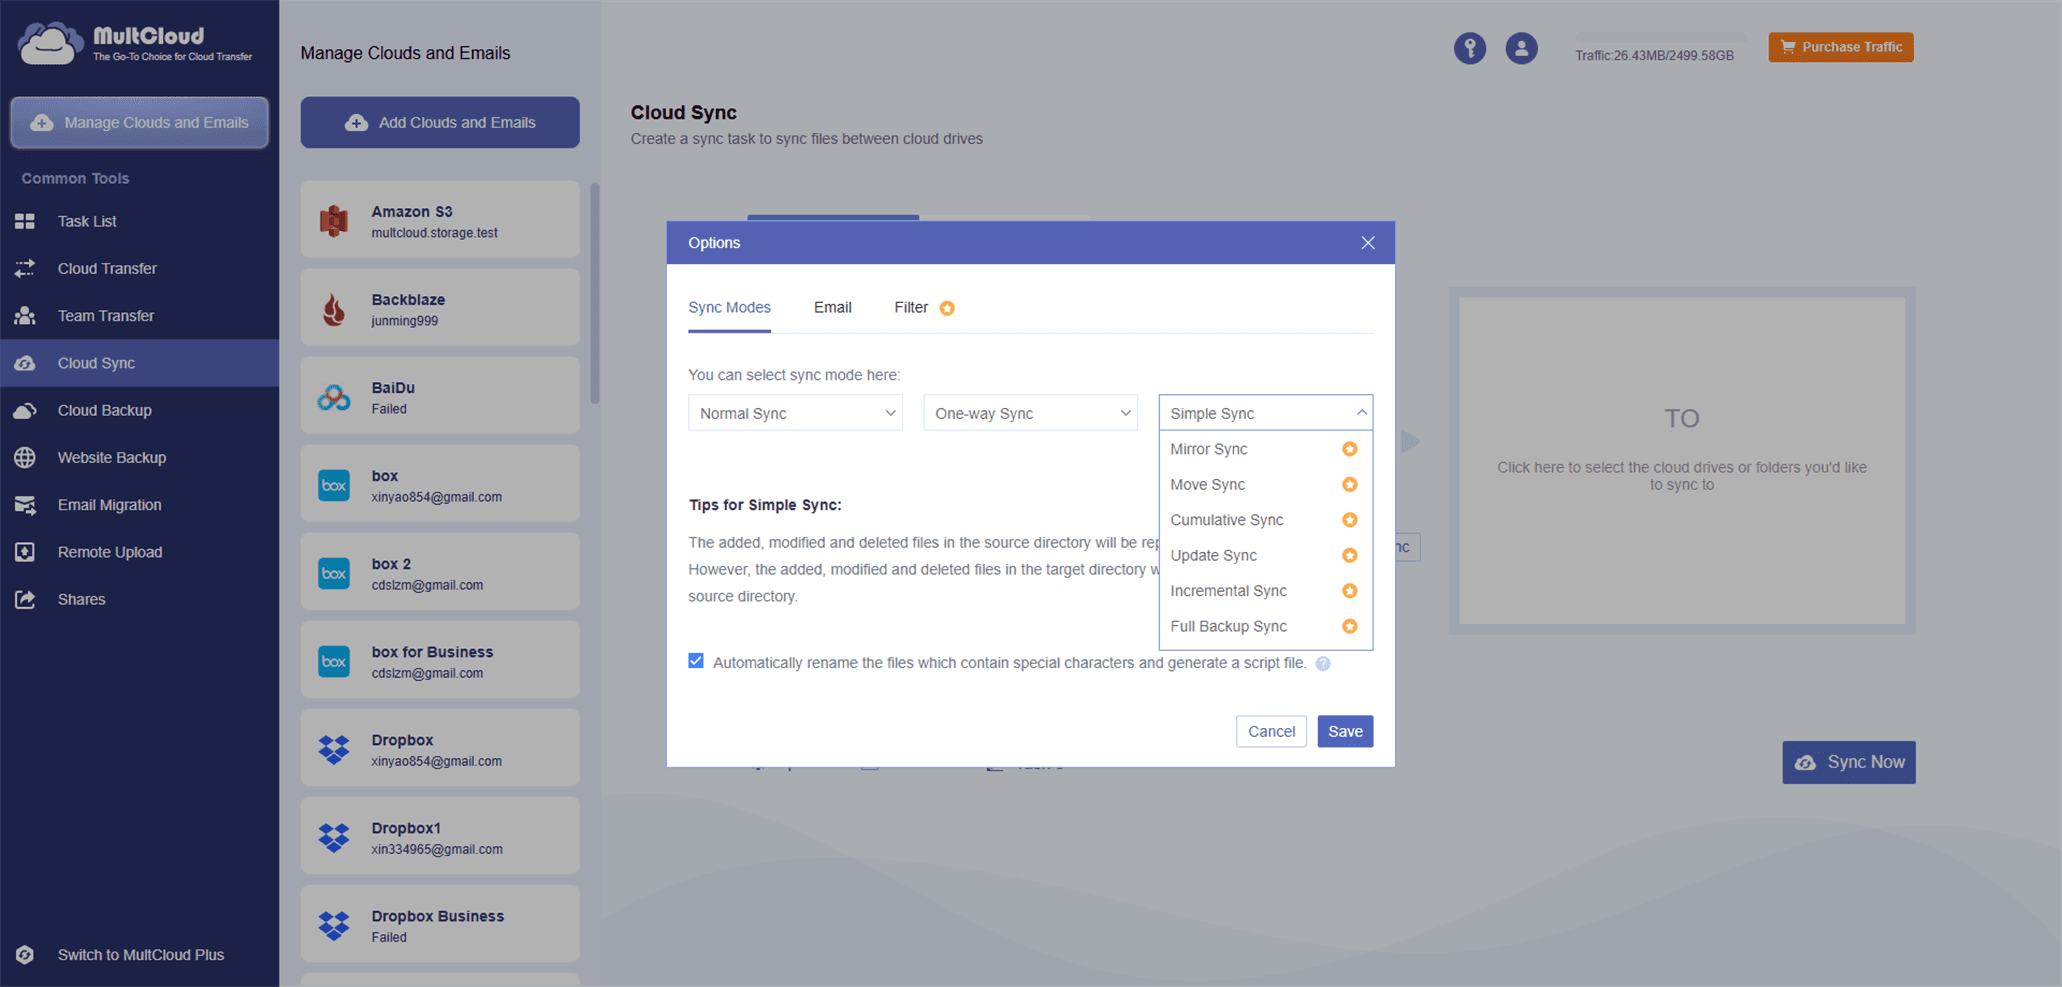This screenshot has width=2062, height=987.
Task: Click the Cancel button
Action: pos(1271,732)
